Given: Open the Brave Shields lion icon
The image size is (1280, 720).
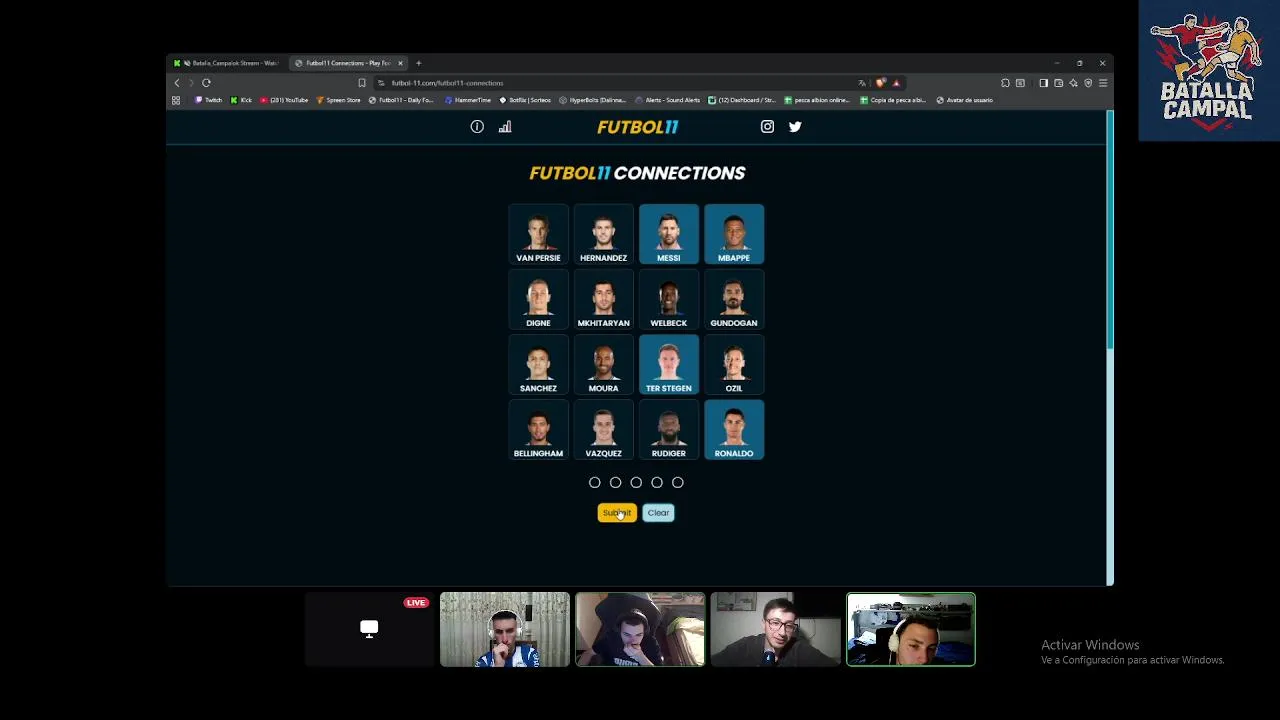Looking at the screenshot, I should pyautogui.click(x=880, y=83).
